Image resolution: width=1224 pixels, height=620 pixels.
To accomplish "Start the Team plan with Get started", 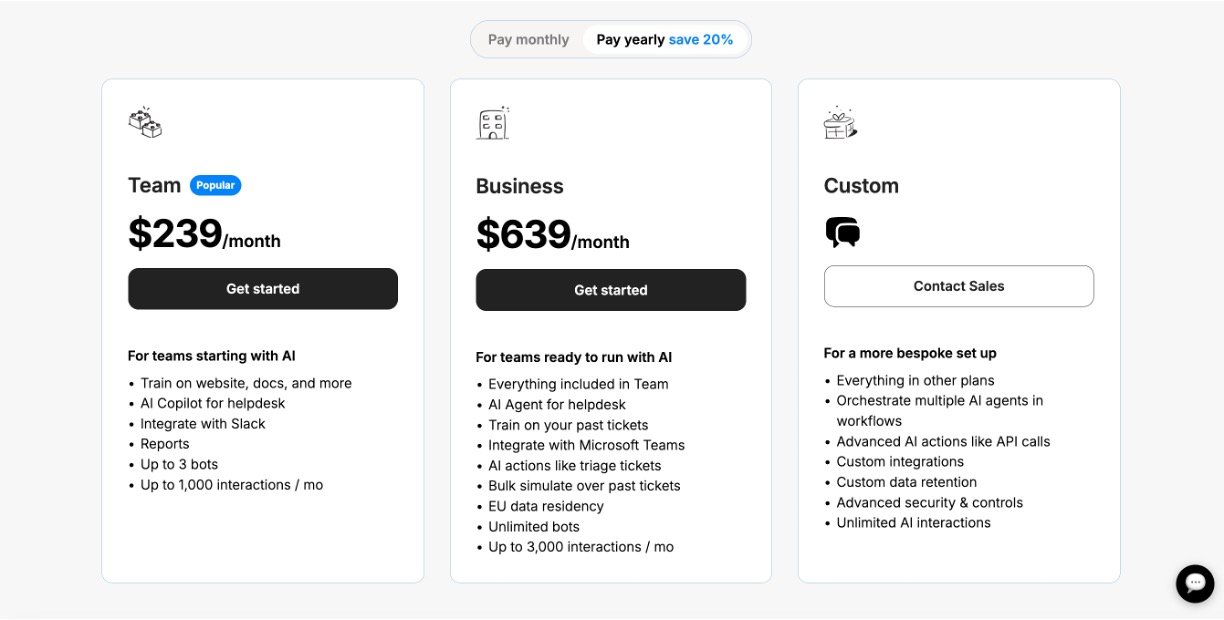I will pos(263,289).
